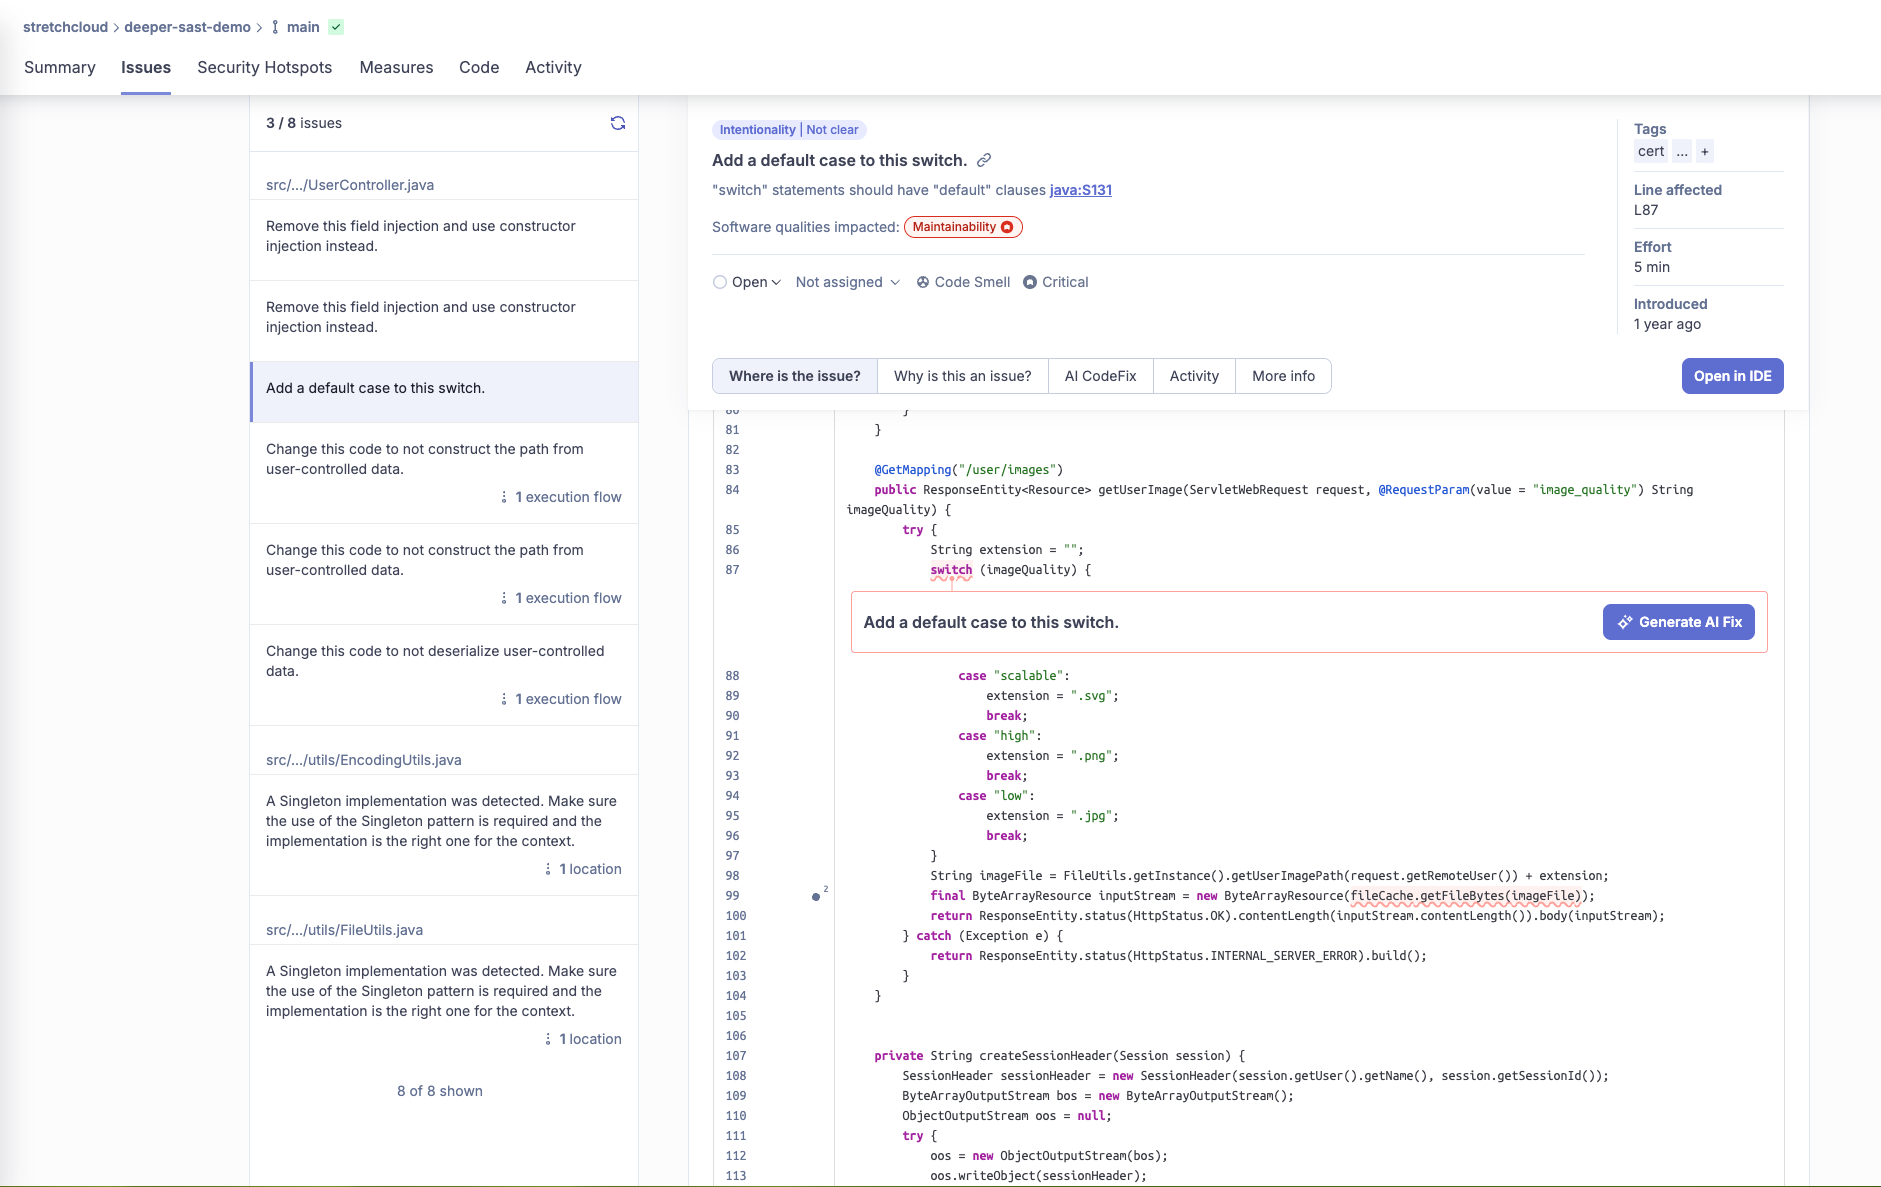Viewport: 1881px width, 1187px height.
Task: Click the refresh issues list icon
Action: [x=618, y=123]
